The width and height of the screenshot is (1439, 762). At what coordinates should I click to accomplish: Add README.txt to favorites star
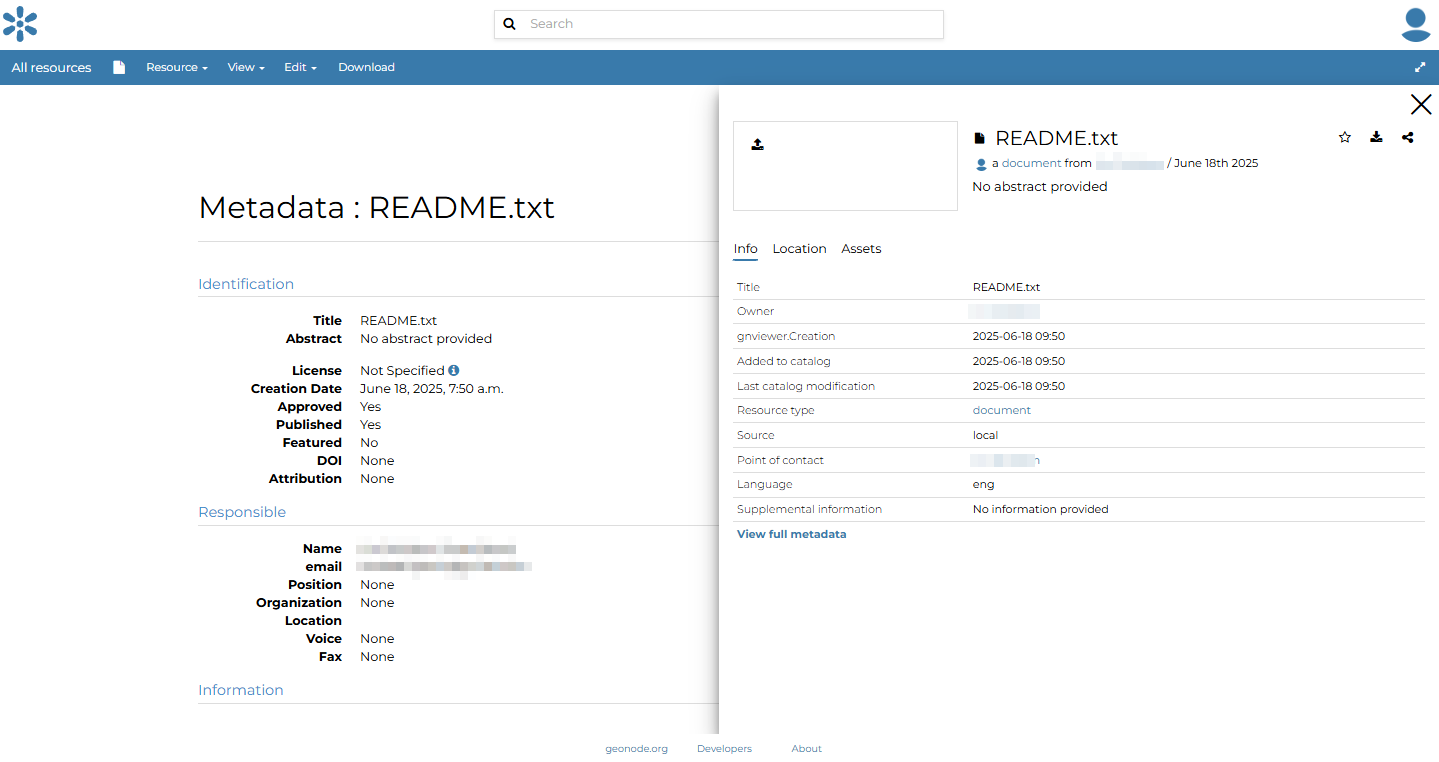pyautogui.click(x=1345, y=138)
